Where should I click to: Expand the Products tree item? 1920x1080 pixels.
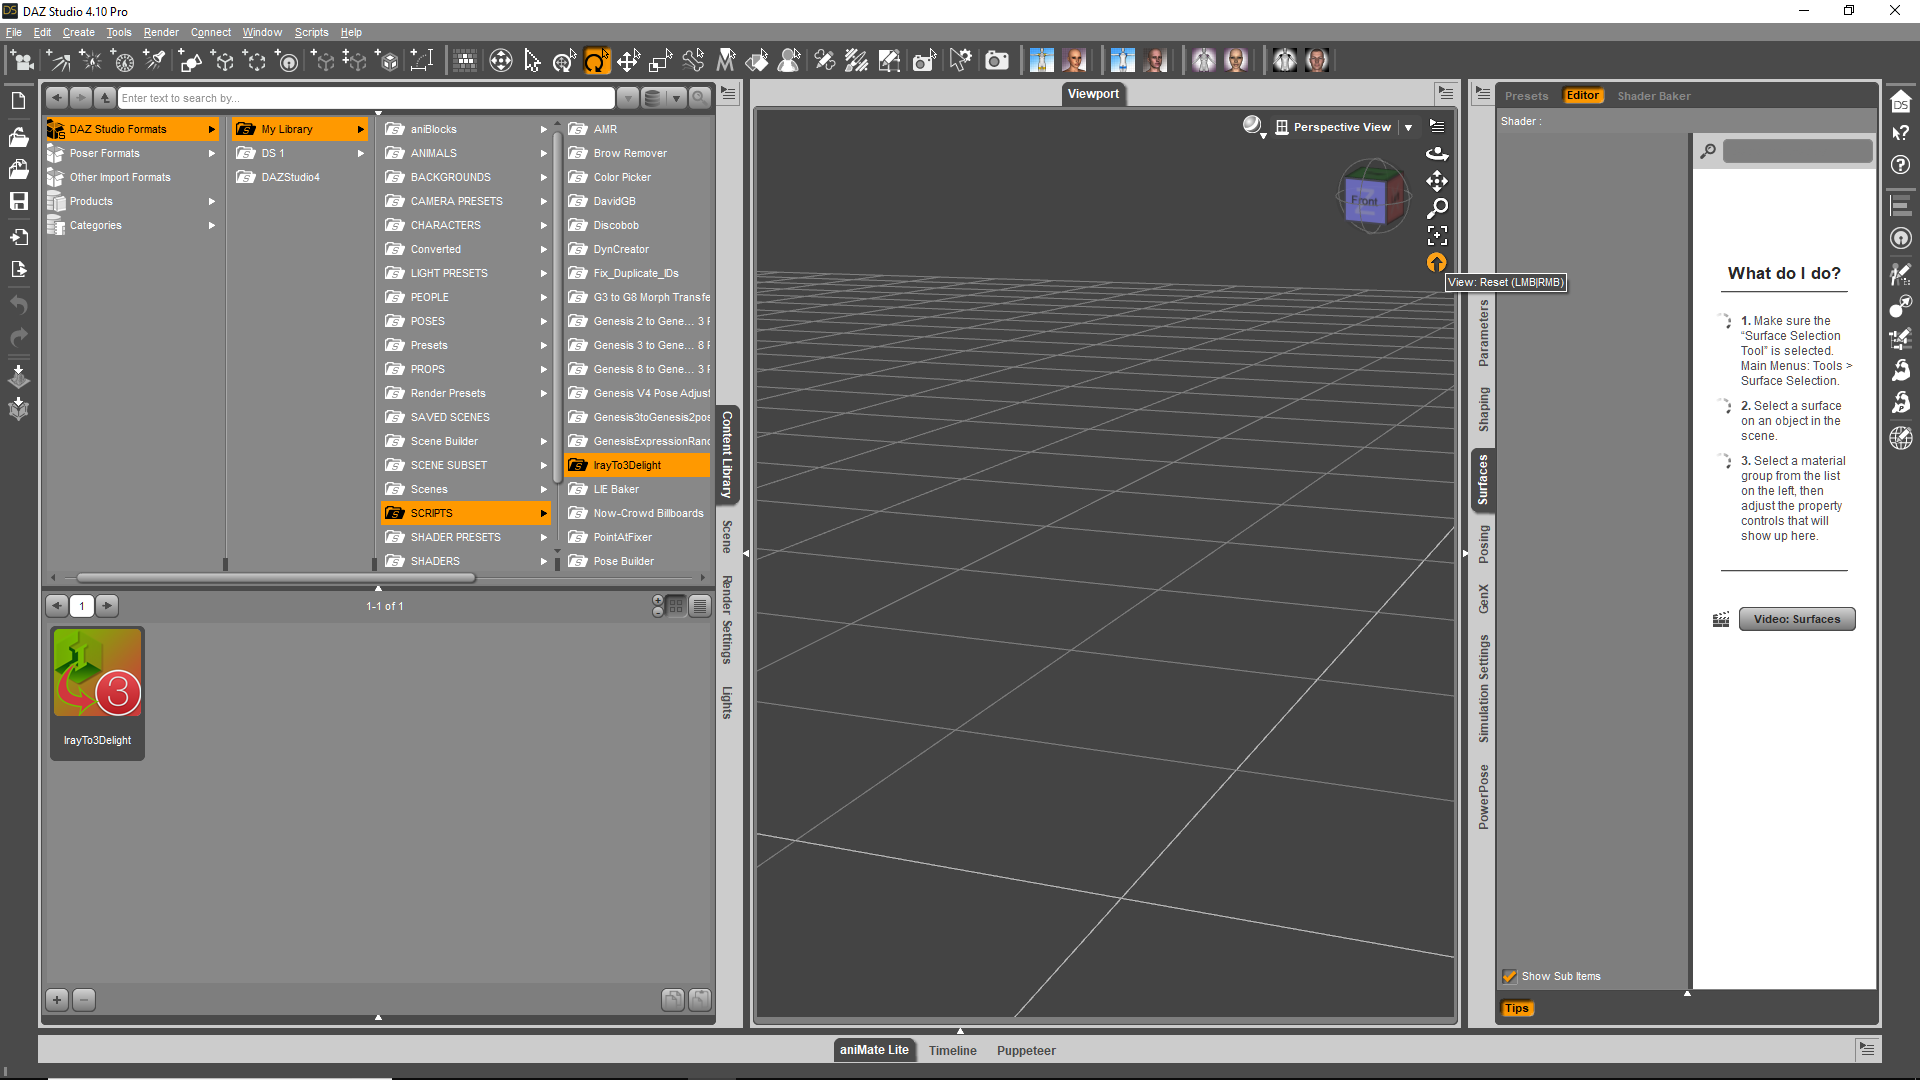click(212, 201)
